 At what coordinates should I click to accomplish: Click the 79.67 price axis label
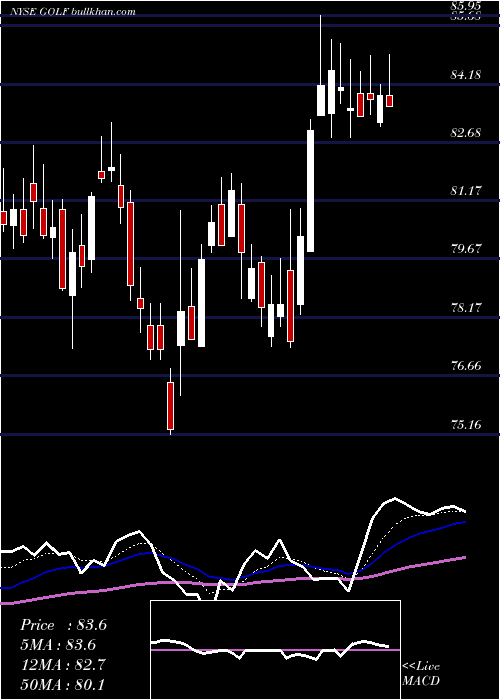465,249
